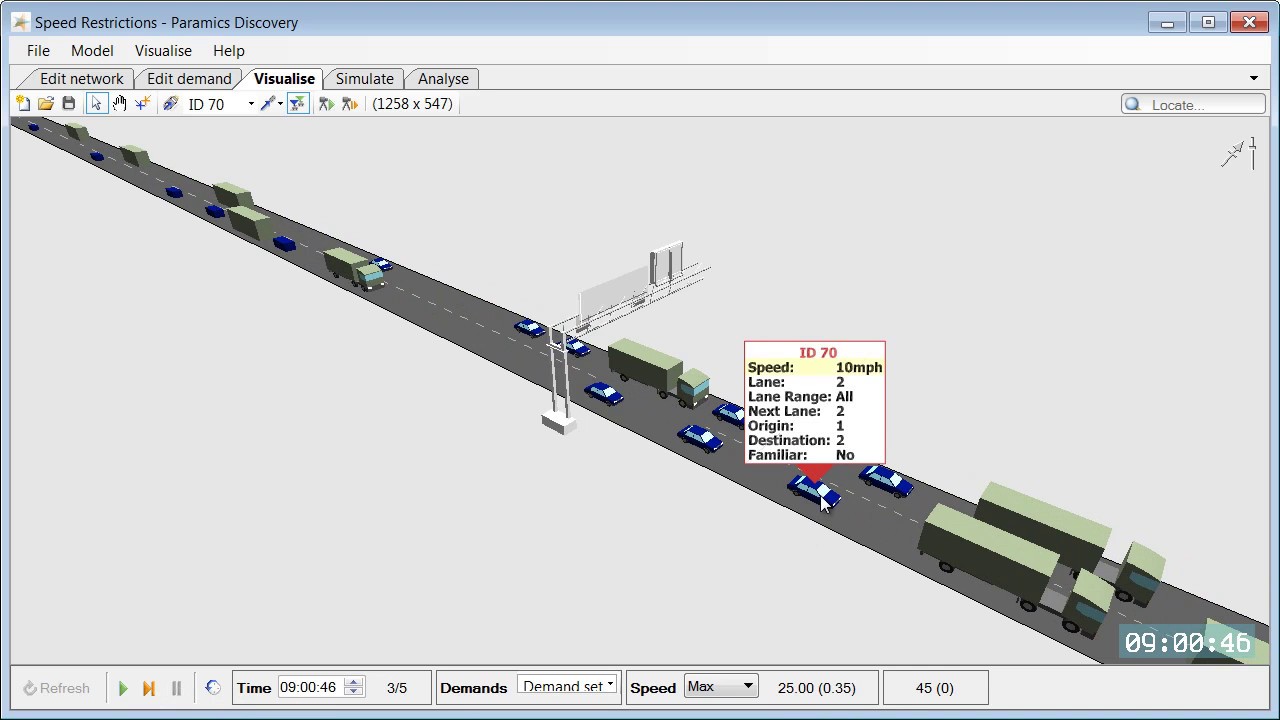Select the hand pan tool

click(x=120, y=103)
